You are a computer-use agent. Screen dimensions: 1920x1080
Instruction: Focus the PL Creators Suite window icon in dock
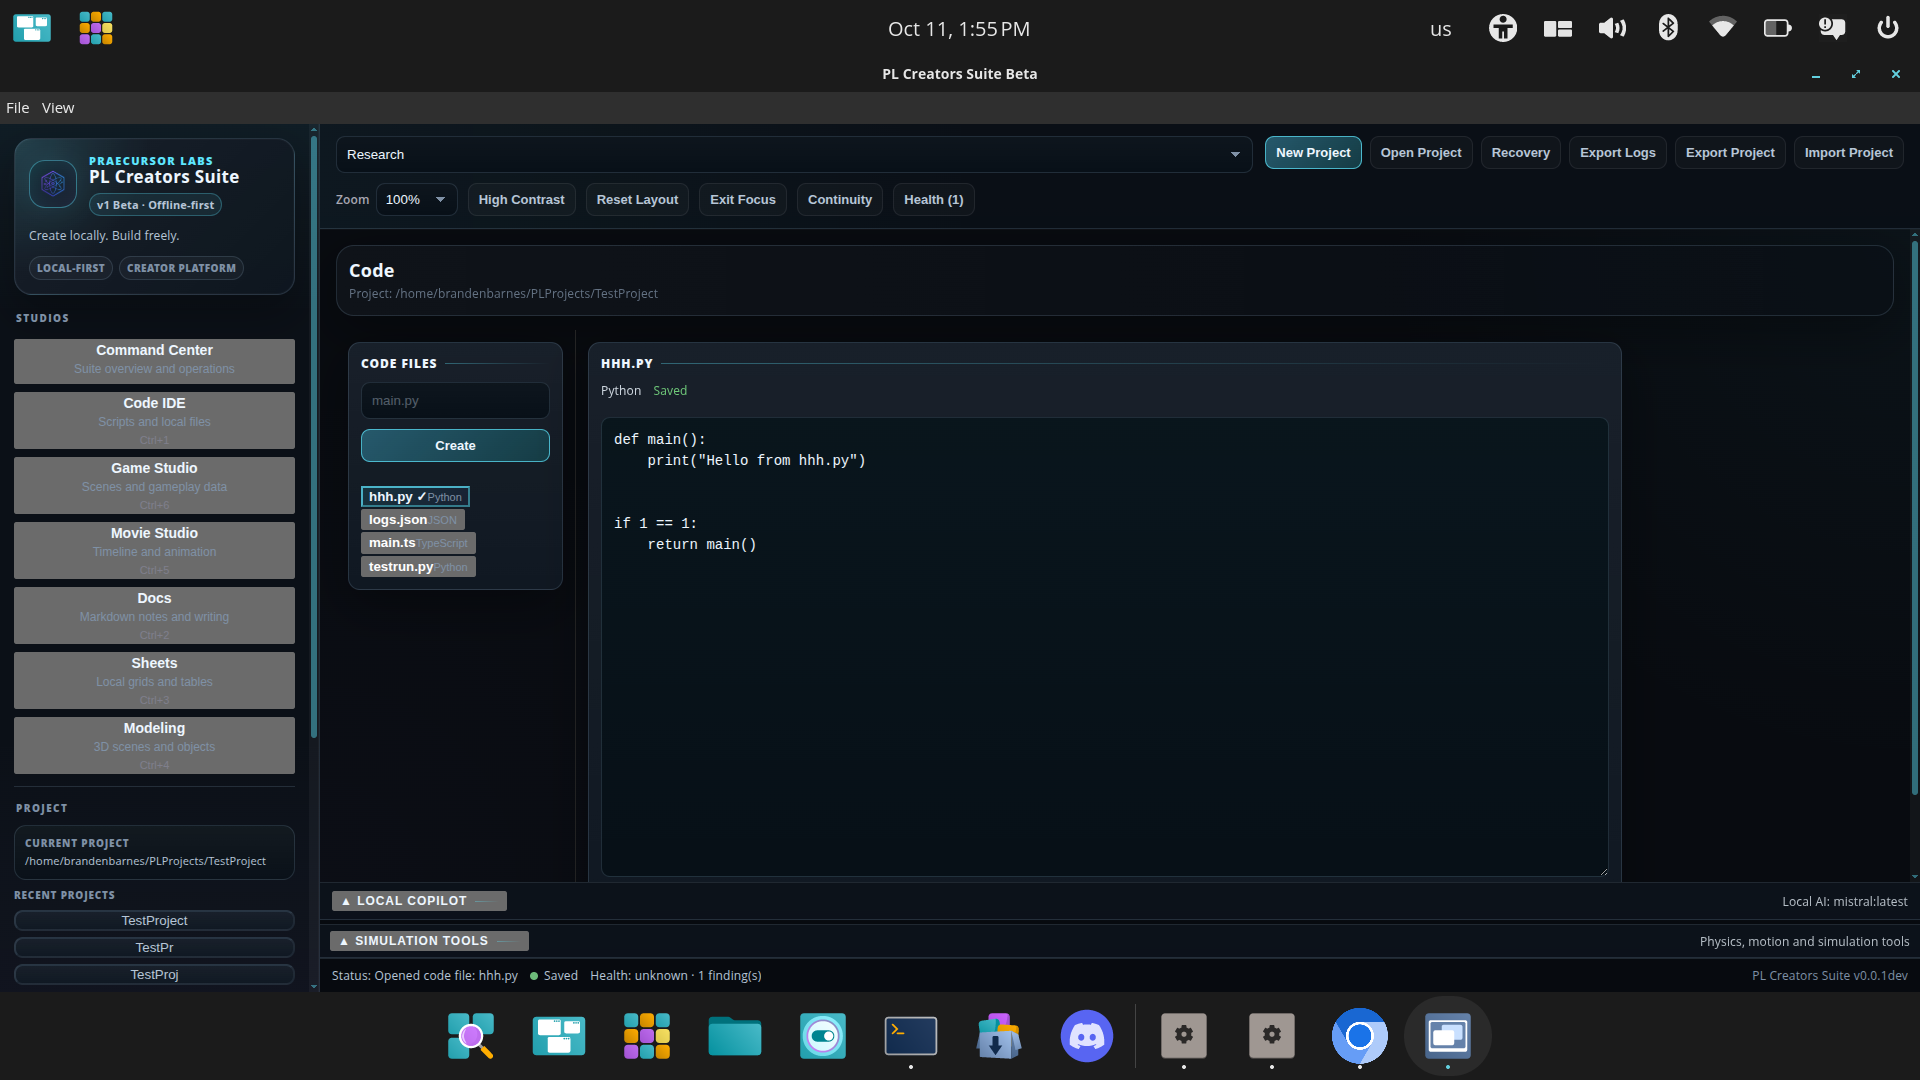tap(1448, 1036)
